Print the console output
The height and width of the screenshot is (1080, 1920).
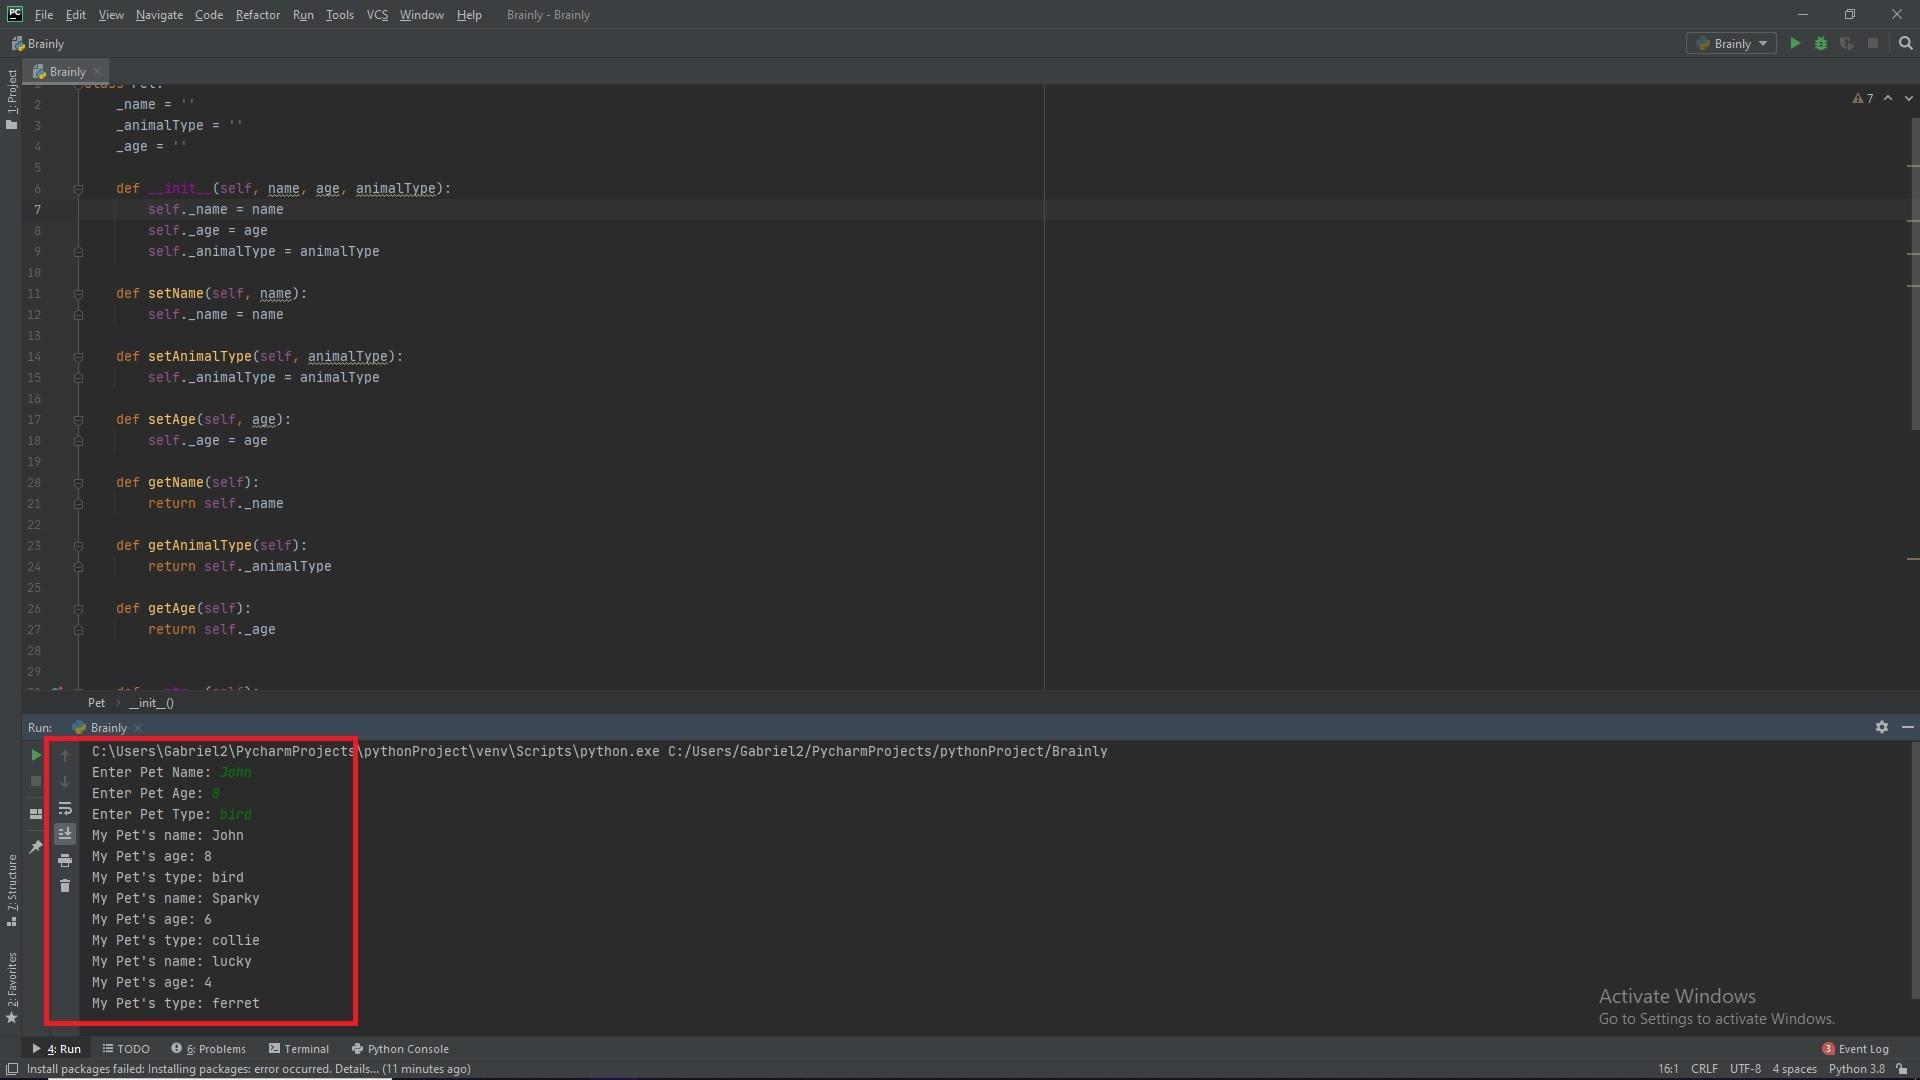click(x=65, y=861)
